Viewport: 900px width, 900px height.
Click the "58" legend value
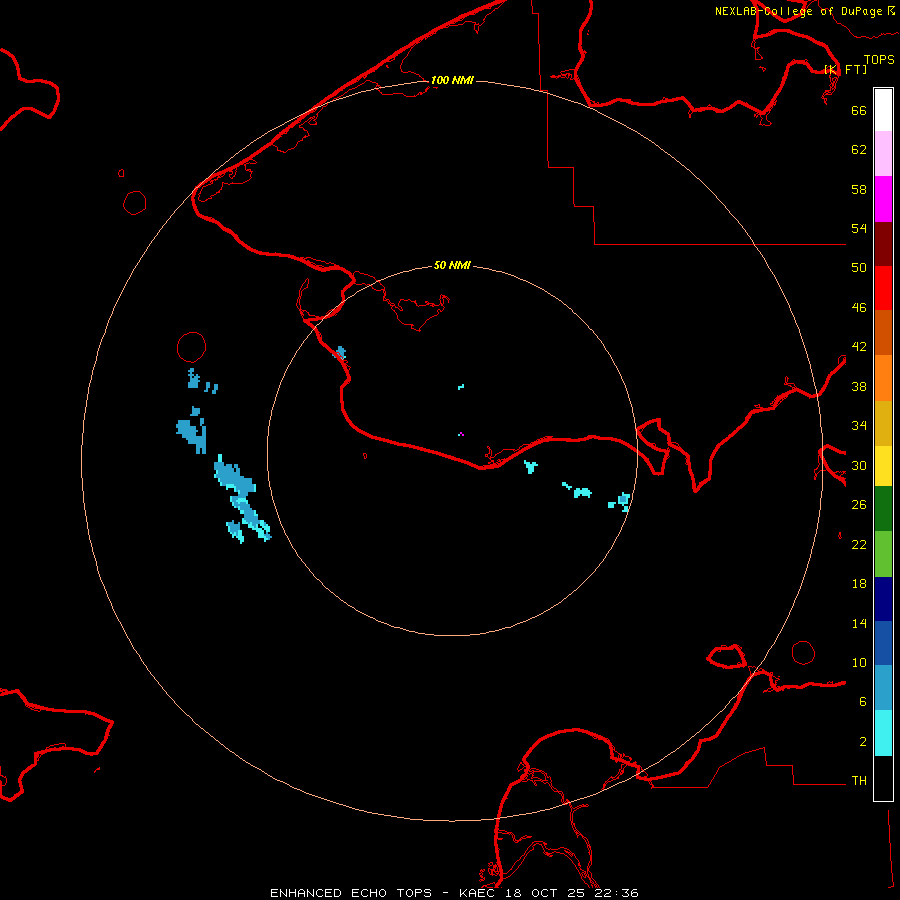pyautogui.click(x=859, y=189)
